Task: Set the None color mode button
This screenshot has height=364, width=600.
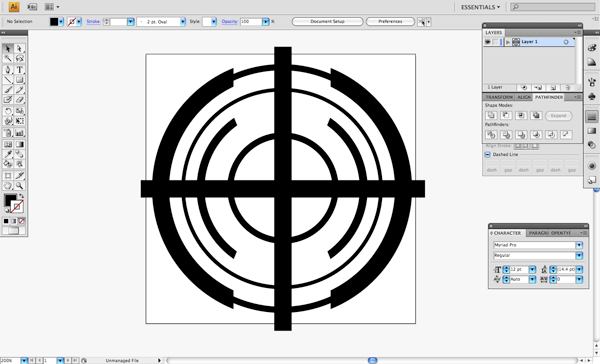Action: 21,221
